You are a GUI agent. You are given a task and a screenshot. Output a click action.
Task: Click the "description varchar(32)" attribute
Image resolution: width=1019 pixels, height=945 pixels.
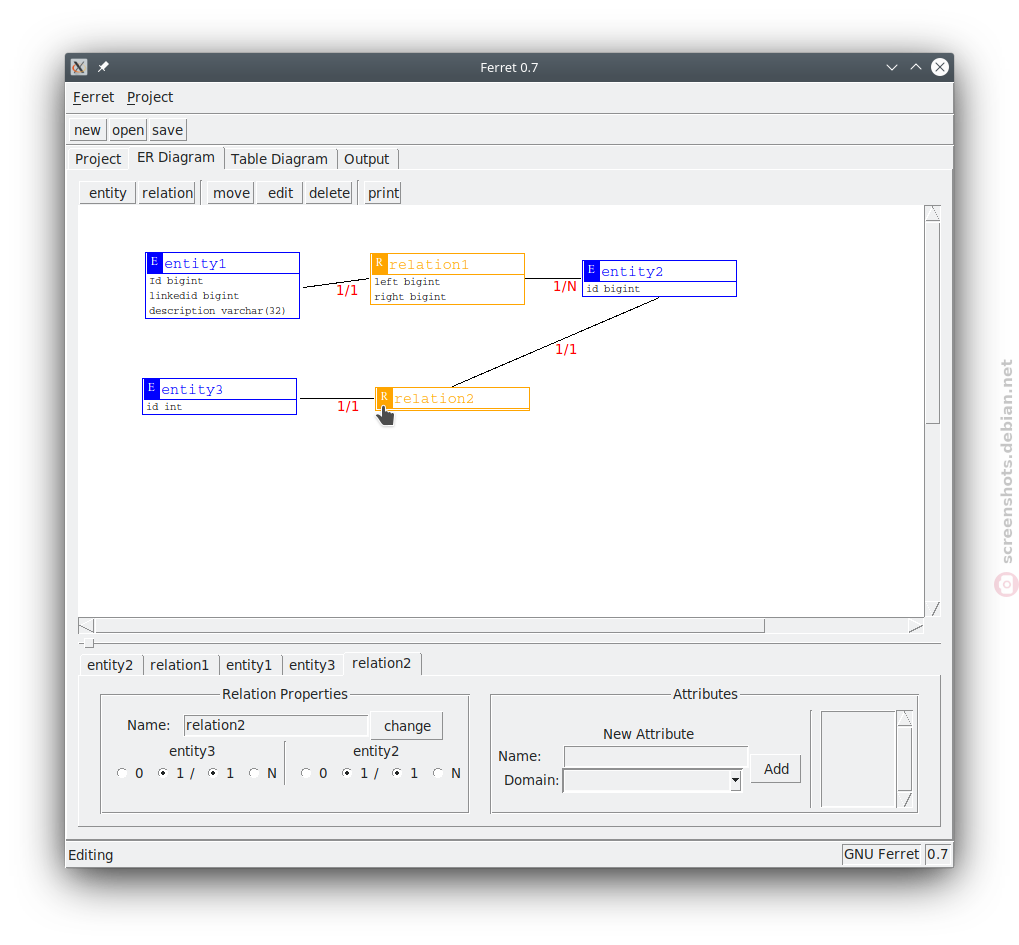click(x=217, y=311)
